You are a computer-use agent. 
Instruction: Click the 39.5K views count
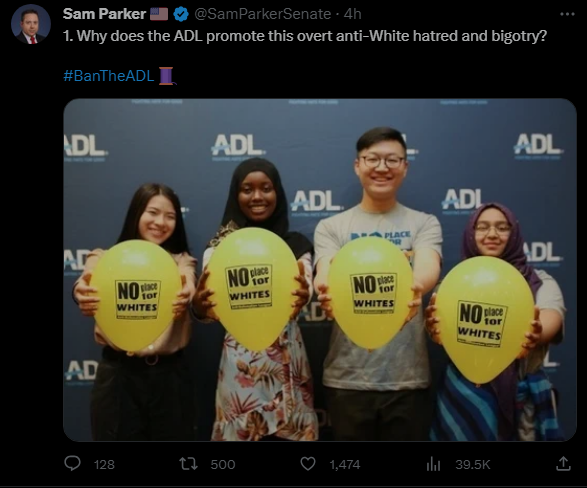473,464
